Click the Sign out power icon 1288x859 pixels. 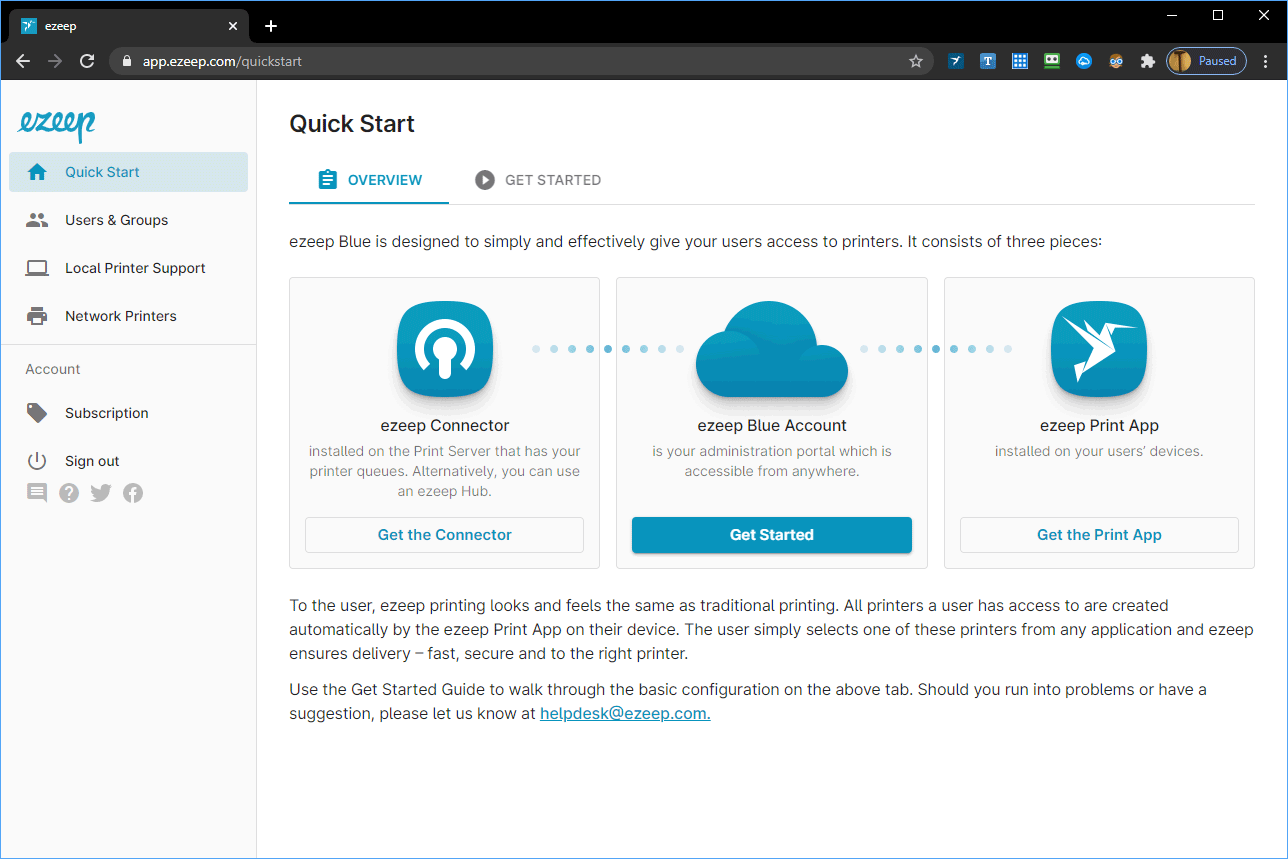[x=37, y=461]
